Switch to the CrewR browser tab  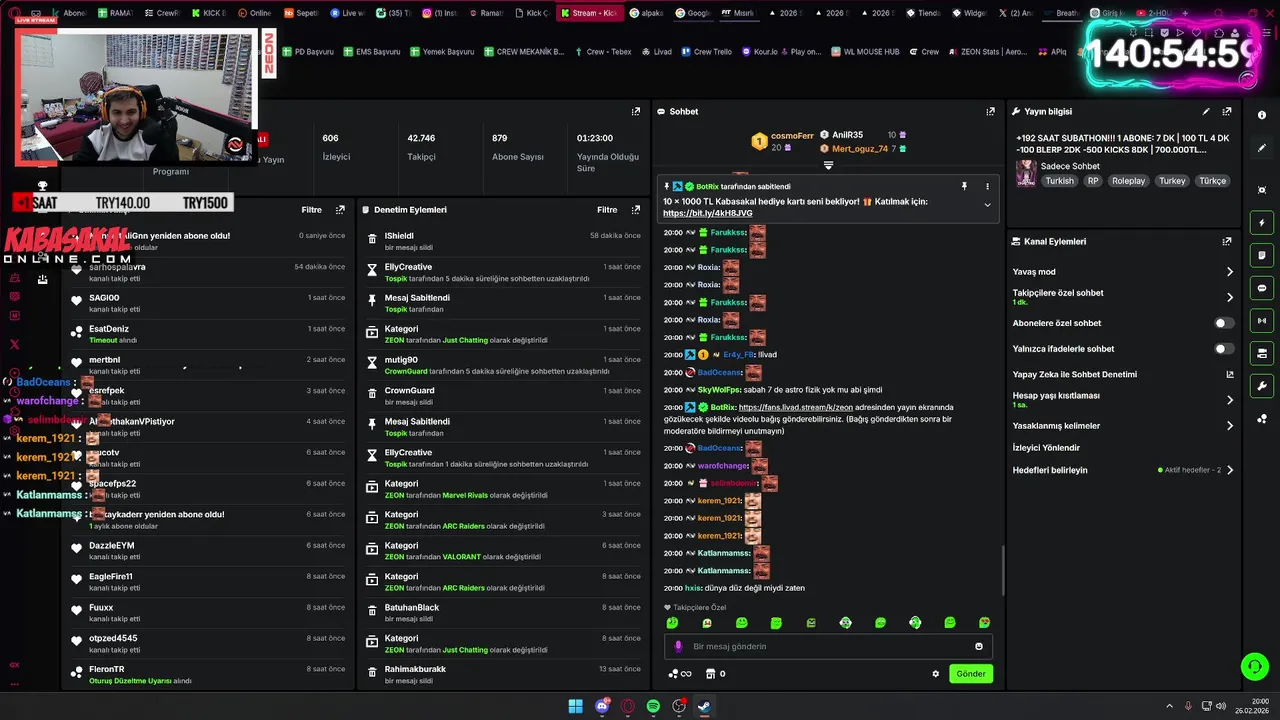(x=162, y=13)
